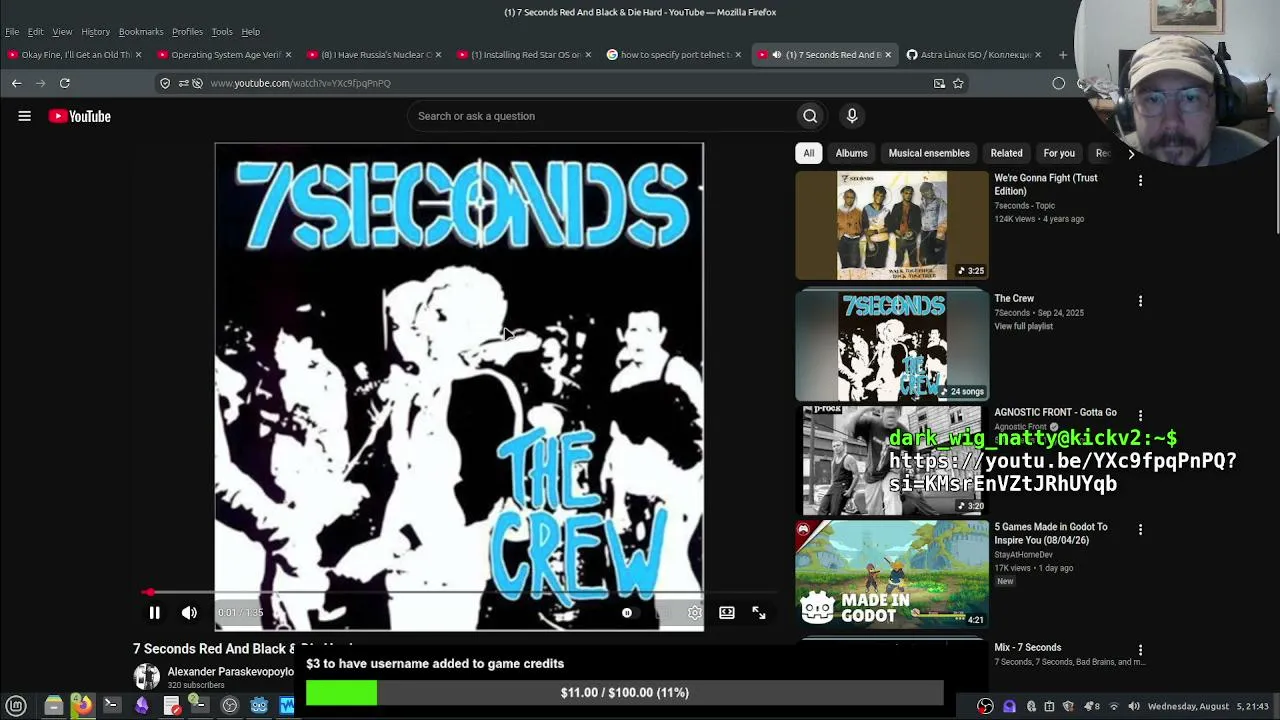The width and height of the screenshot is (1280, 720).
Task: Open the terminal taskbar icon
Action: click(111, 706)
